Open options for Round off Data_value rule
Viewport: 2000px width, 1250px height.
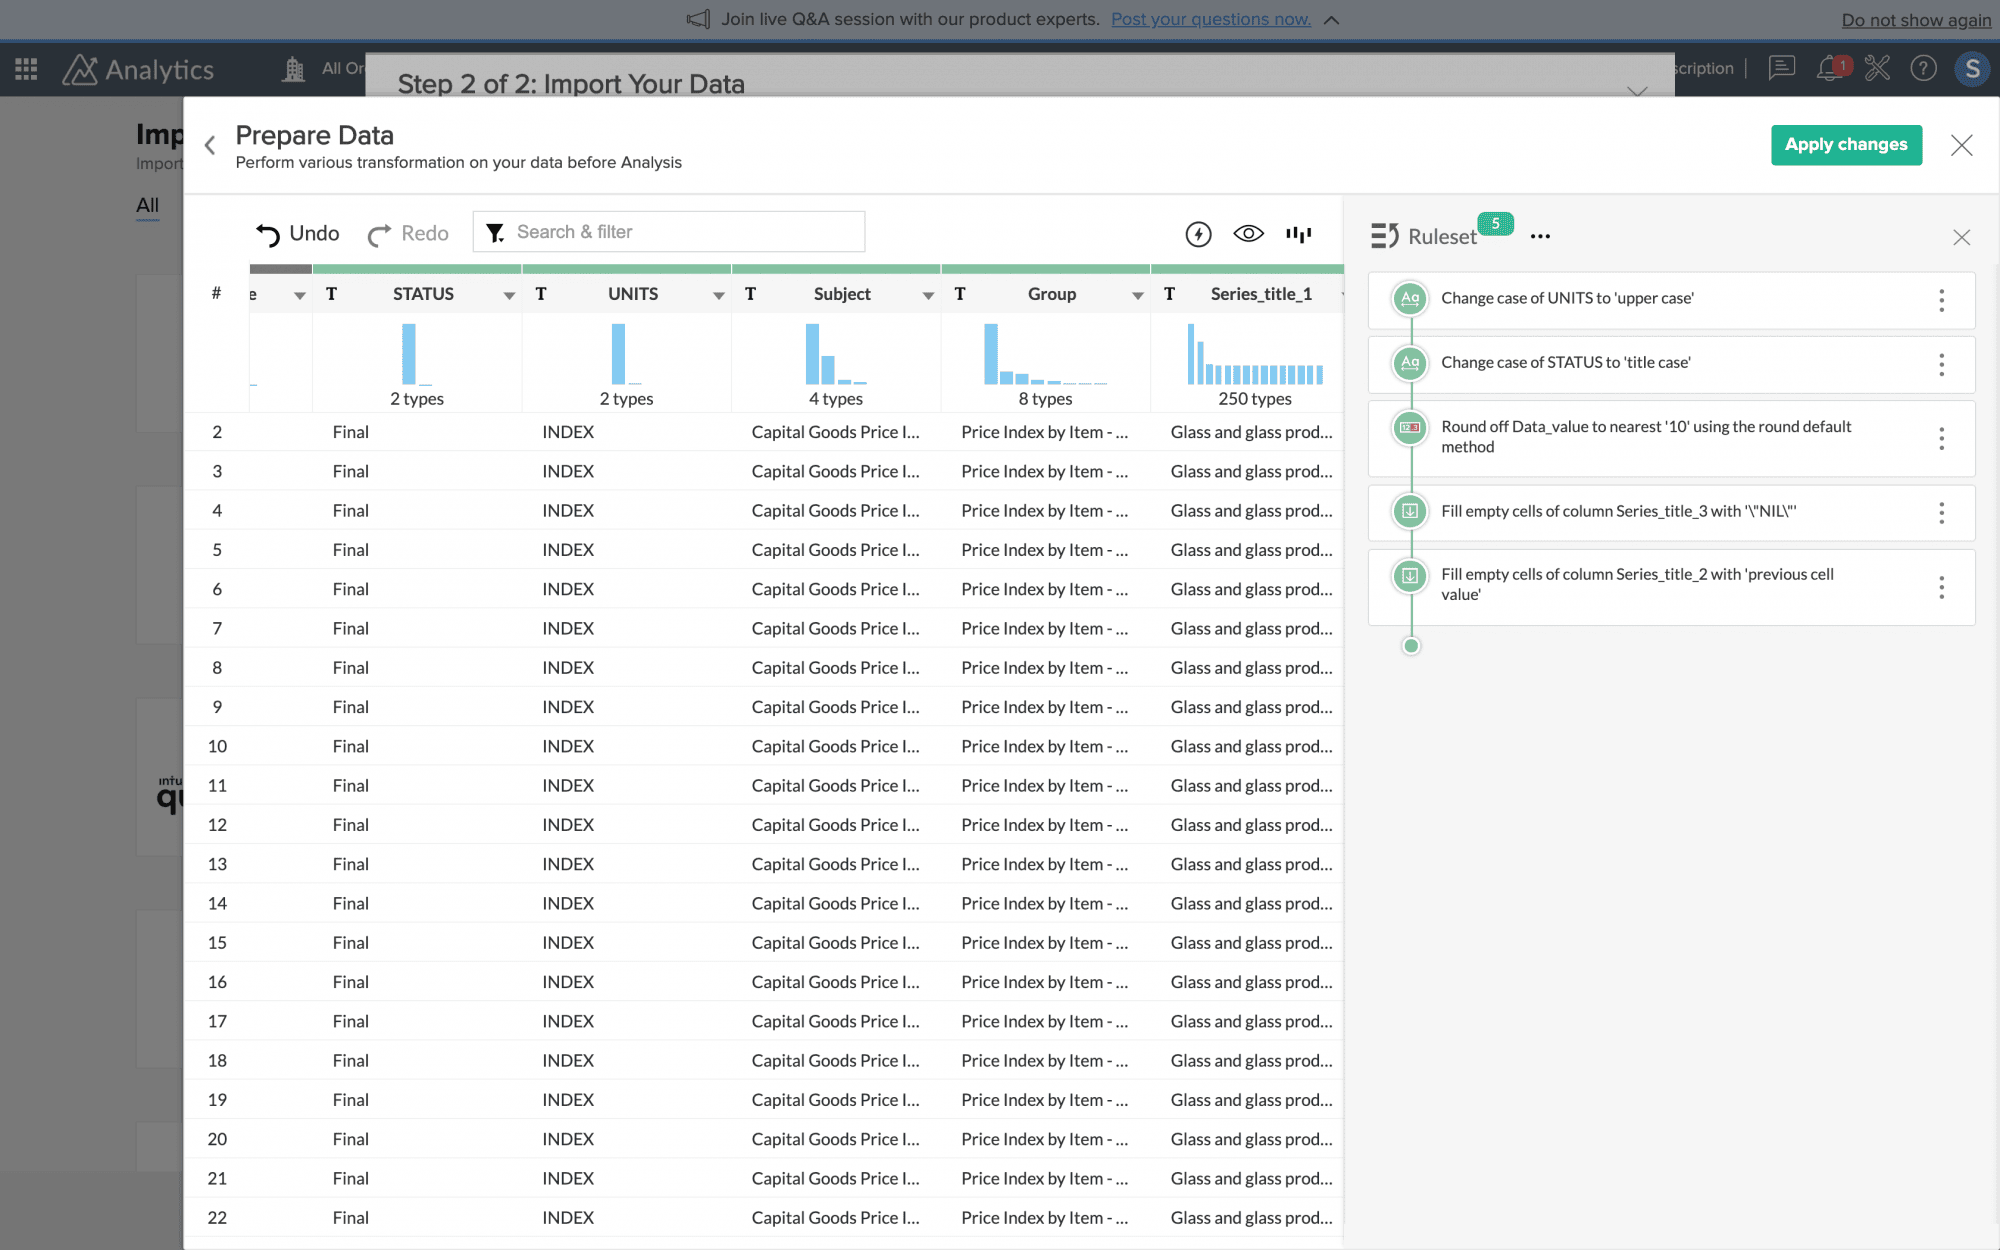coord(1941,438)
